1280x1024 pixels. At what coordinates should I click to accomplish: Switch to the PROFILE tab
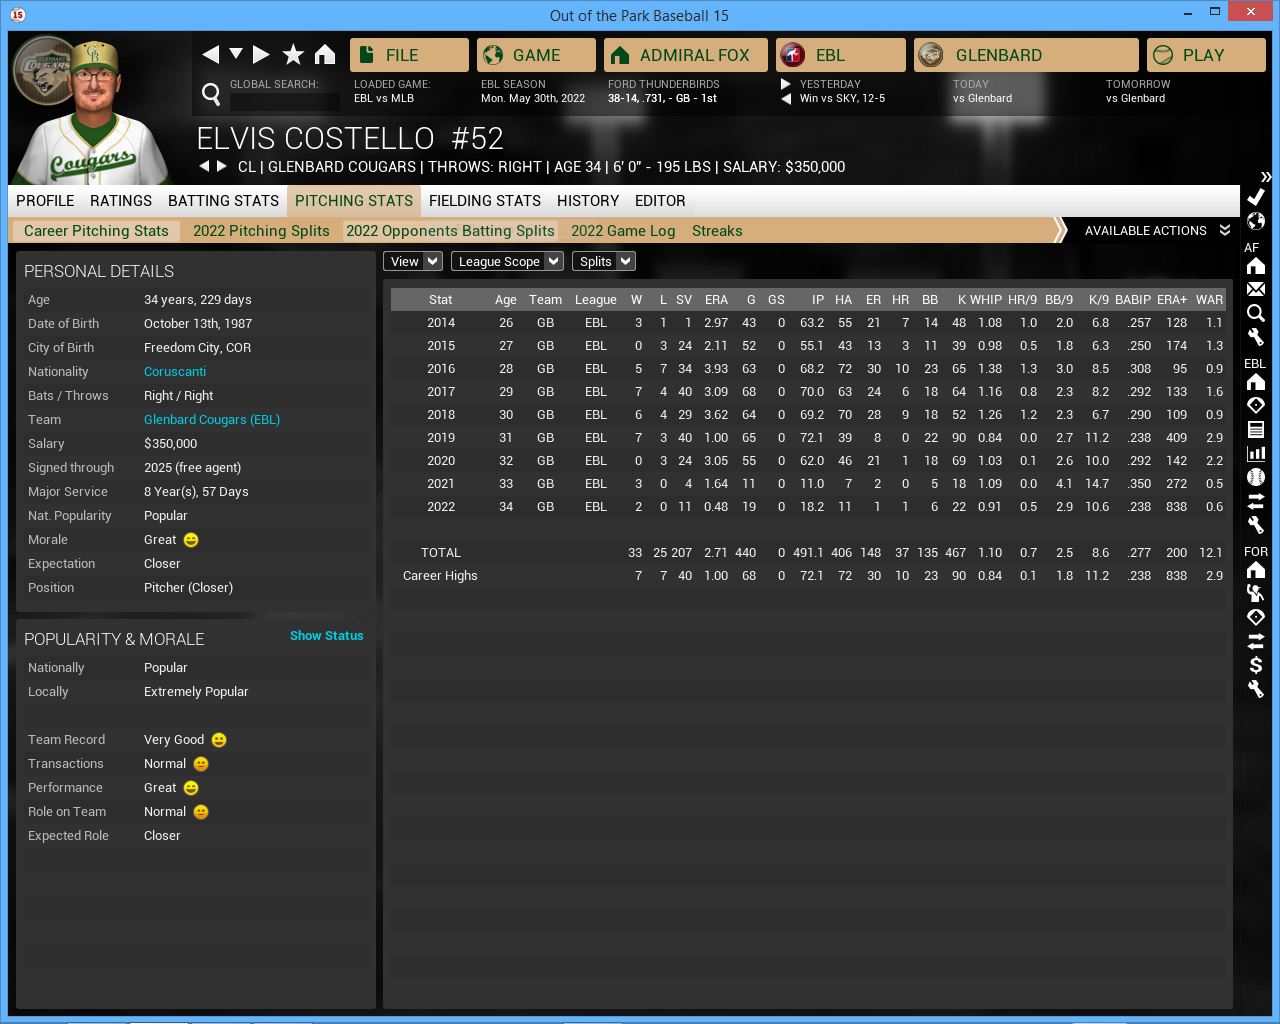pyautogui.click(x=45, y=201)
